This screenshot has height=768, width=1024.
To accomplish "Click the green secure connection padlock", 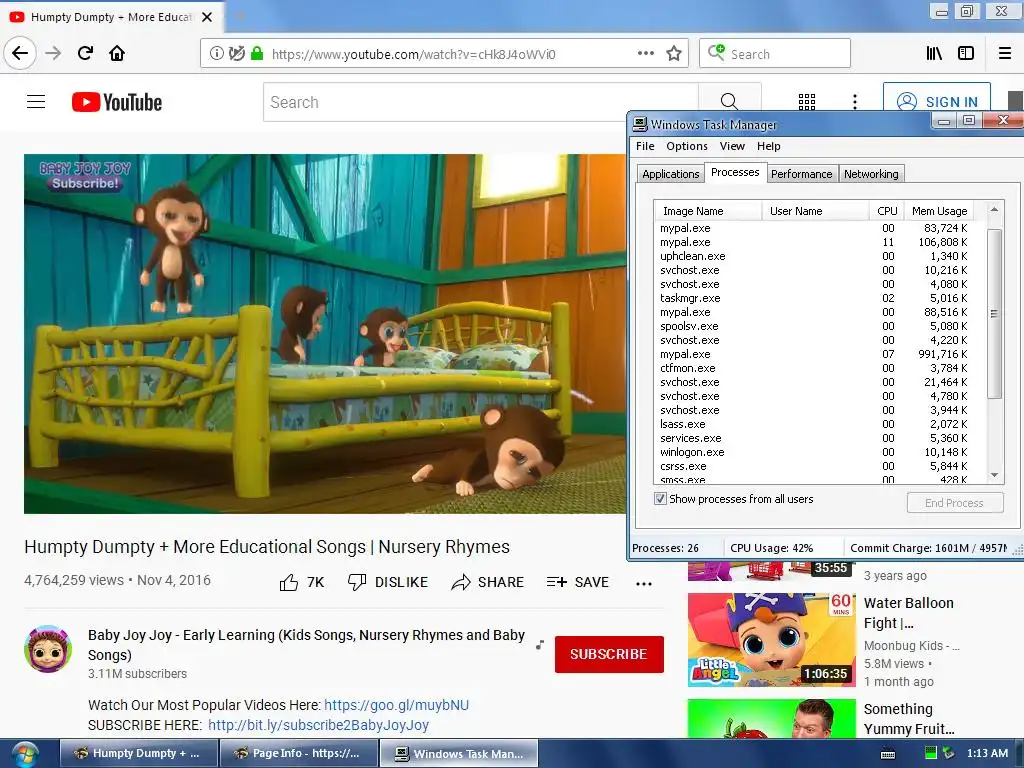I will point(257,54).
